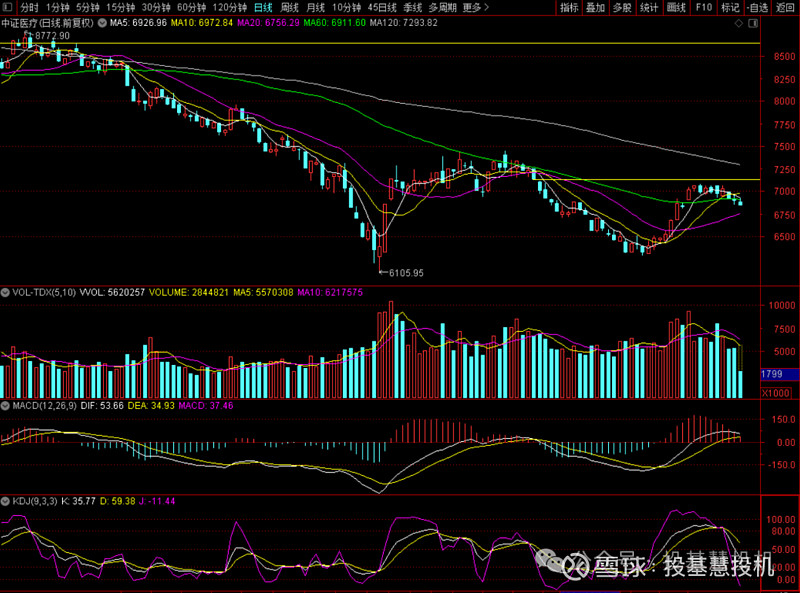Open KDJ indicator dropdown arrow

coord(5,501)
